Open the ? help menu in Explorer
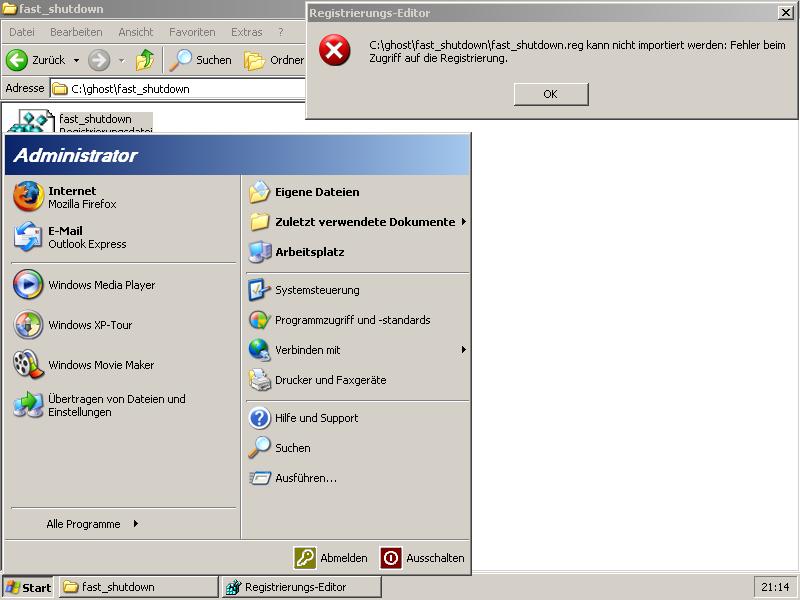800x600 pixels. tap(281, 32)
